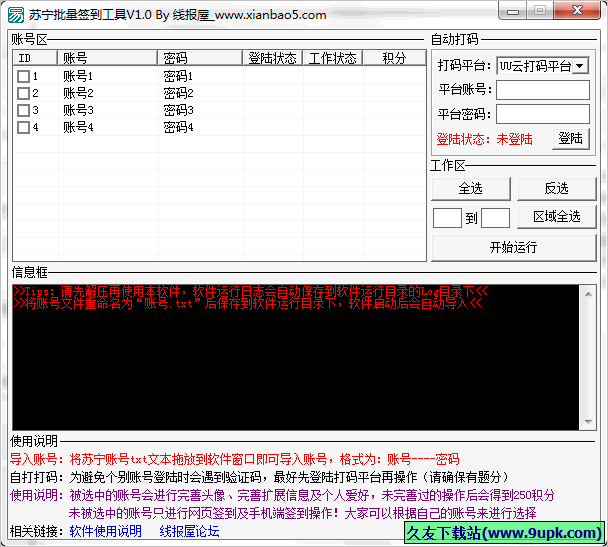Check the checkbox for account row 4

pyautogui.click(x=23, y=128)
